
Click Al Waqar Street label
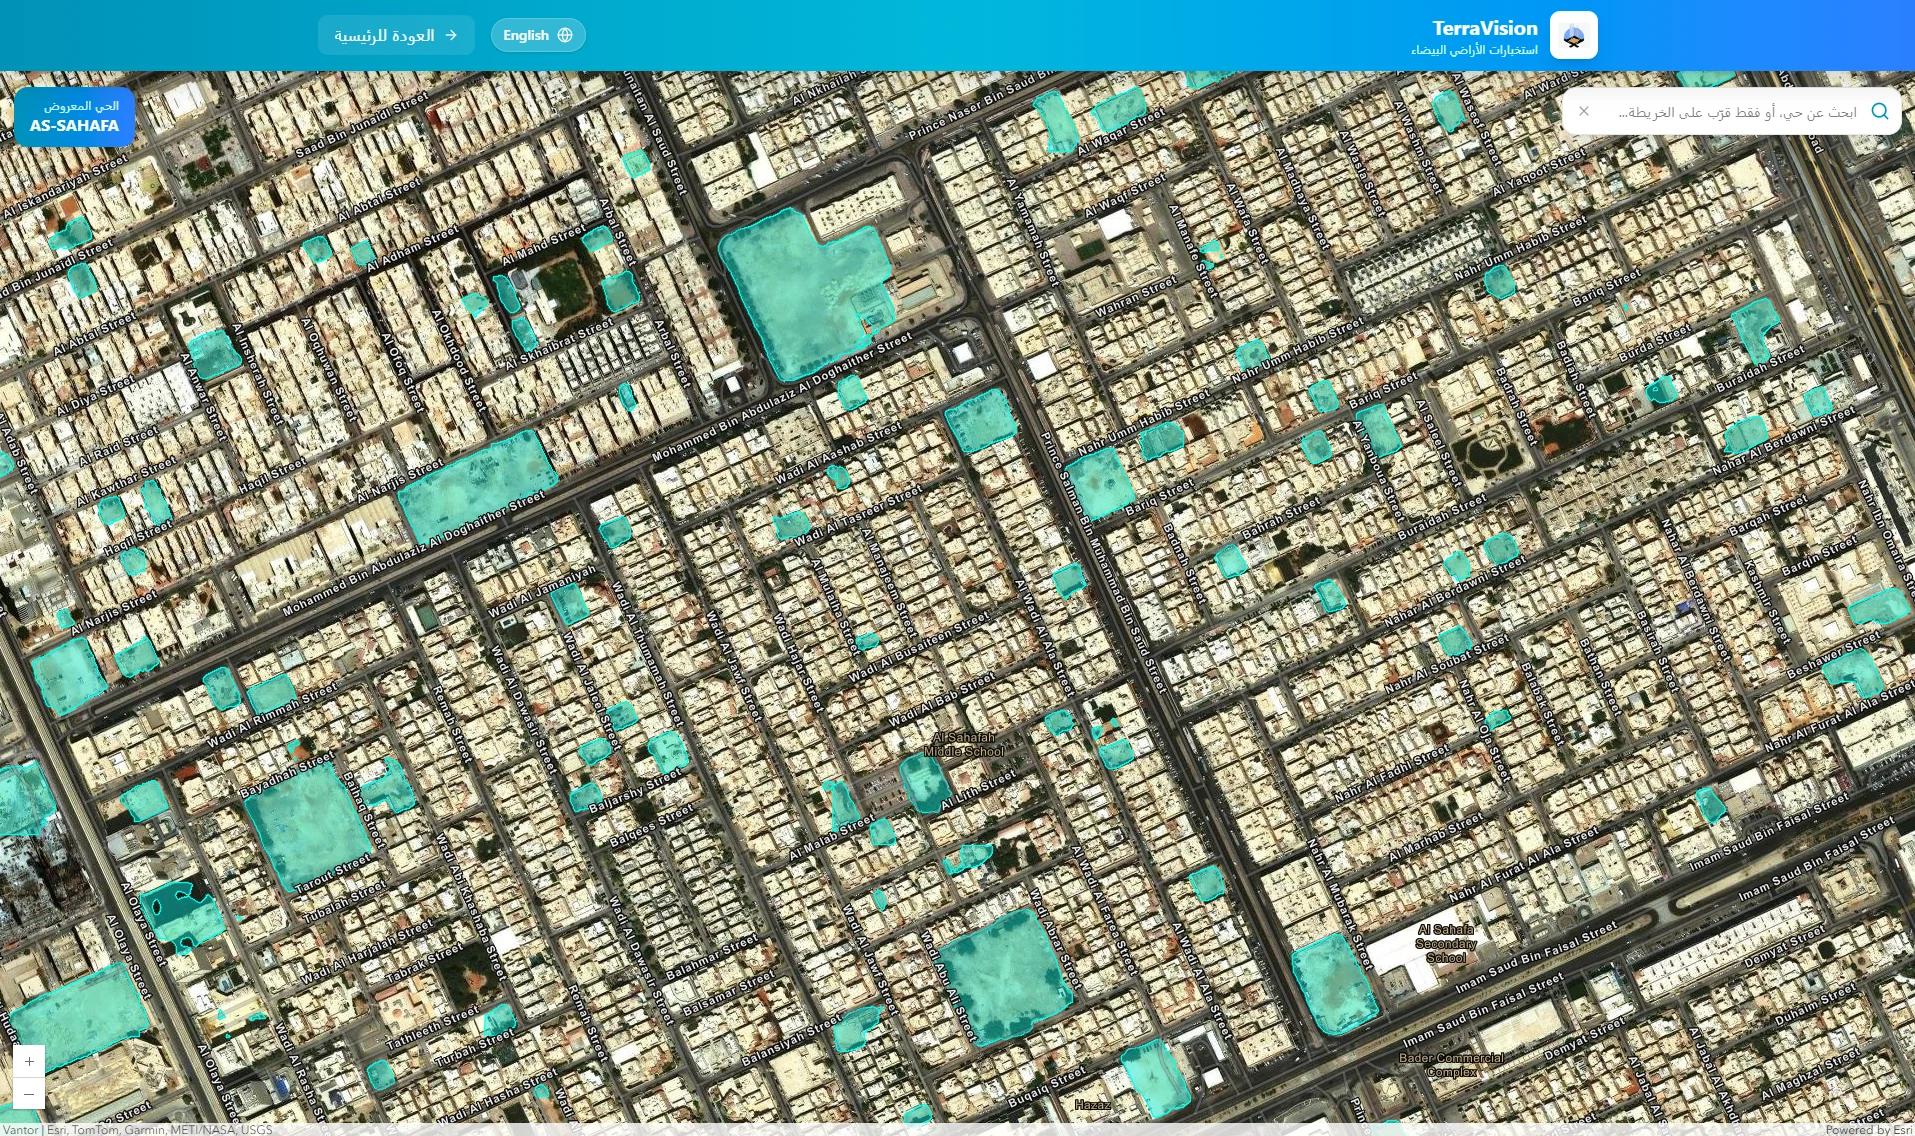coord(1120,131)
